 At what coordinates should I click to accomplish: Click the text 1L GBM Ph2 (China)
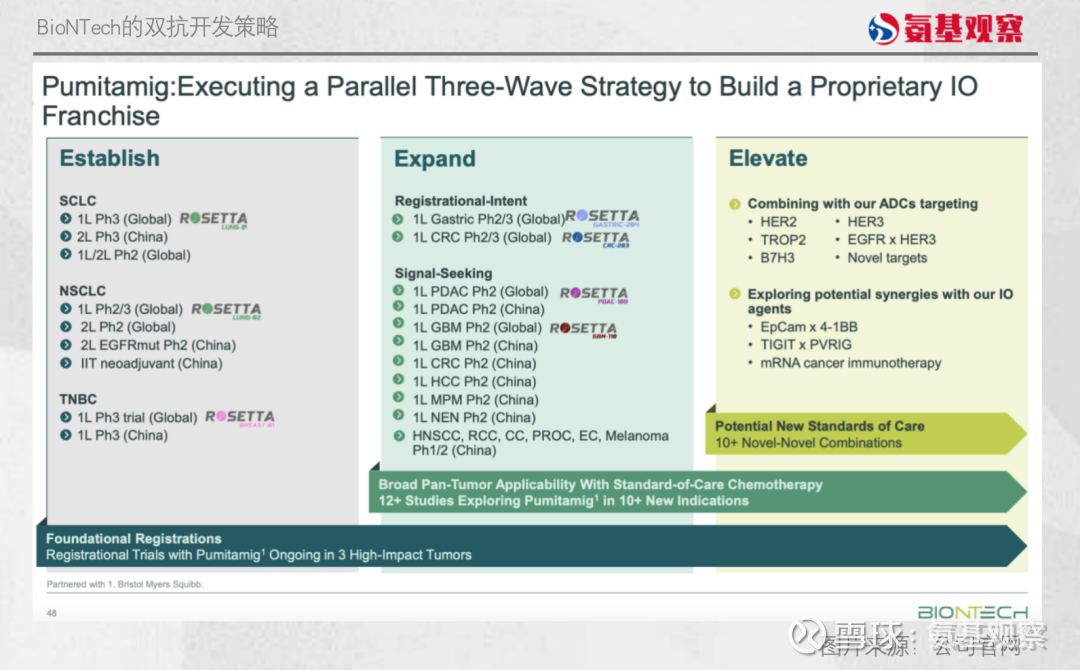pos(475,346)
